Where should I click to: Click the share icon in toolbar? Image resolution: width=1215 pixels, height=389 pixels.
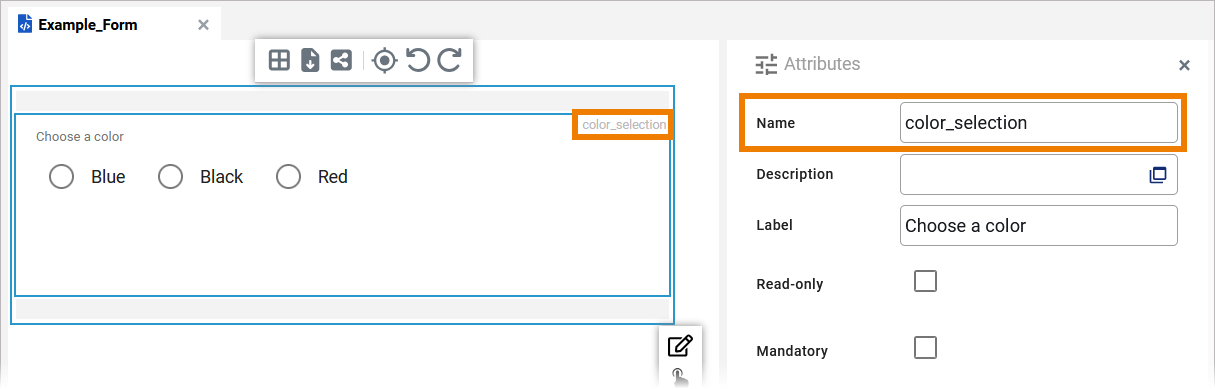click(341, 61)
